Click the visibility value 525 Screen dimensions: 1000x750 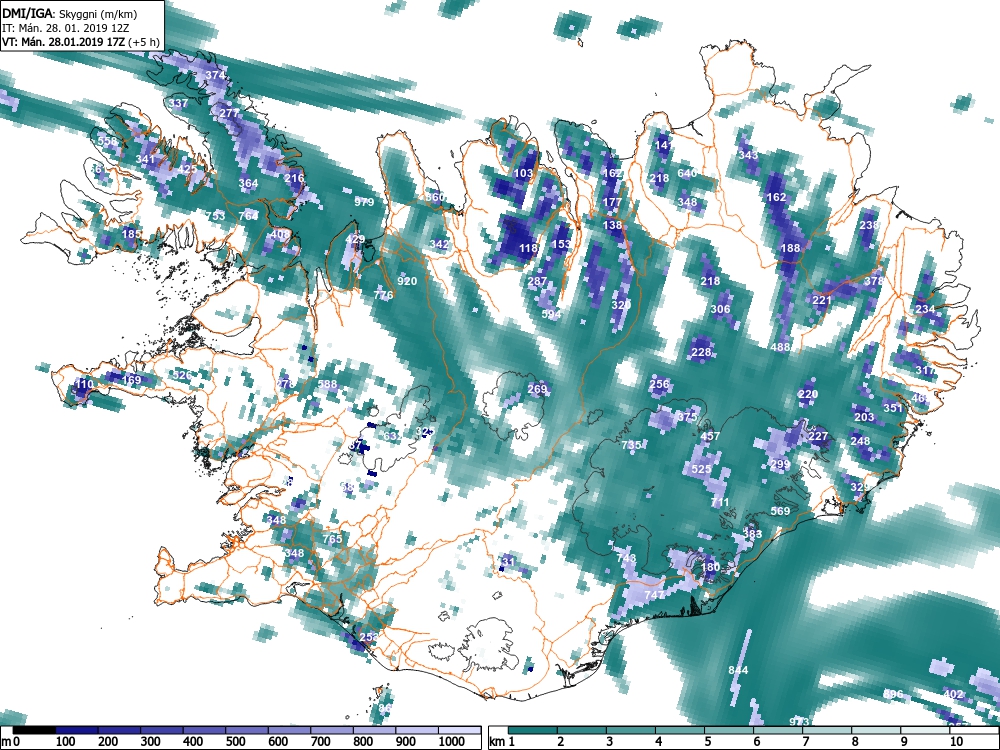click(x=701, y=469)
